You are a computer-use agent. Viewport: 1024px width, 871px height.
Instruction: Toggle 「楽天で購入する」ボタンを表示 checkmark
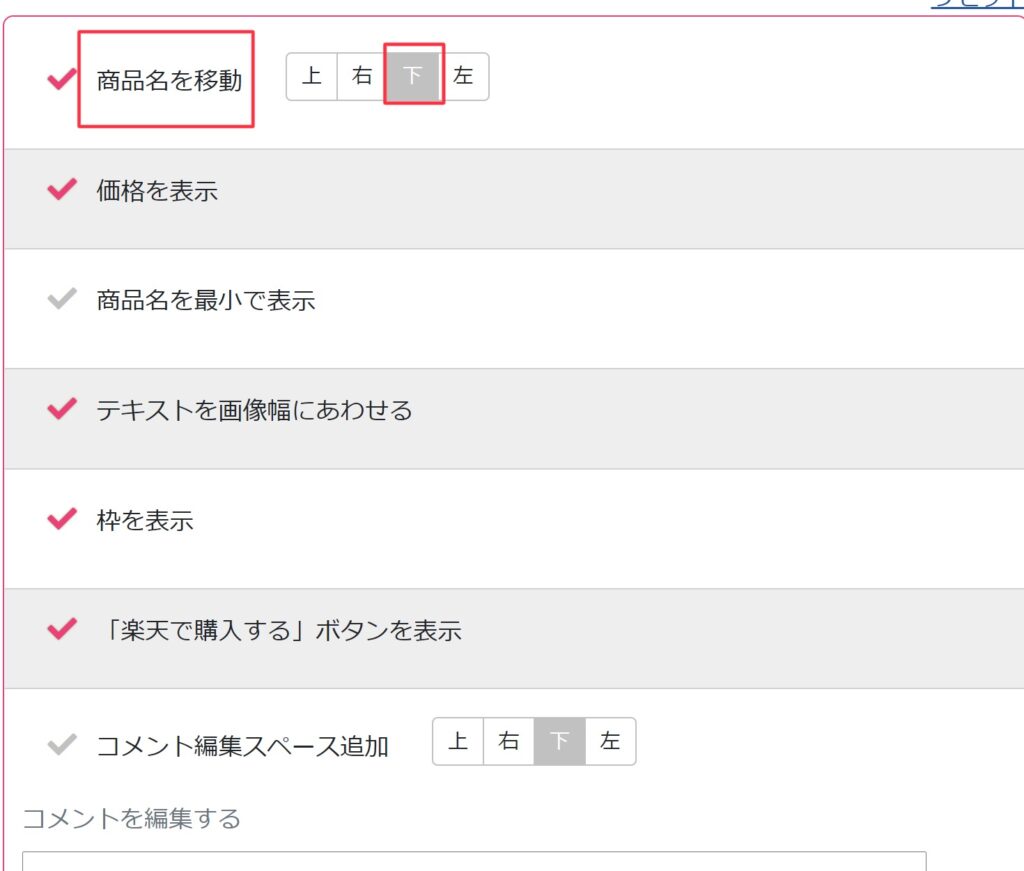[x=62, y=629]
